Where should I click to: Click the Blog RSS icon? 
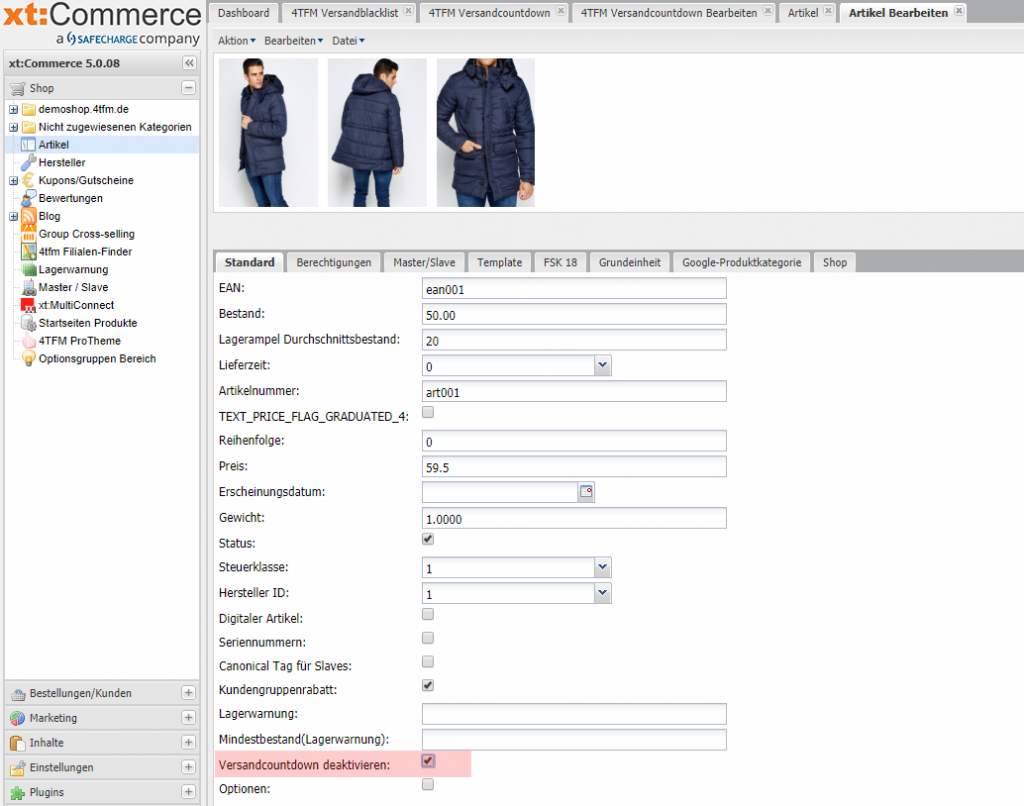coord(28,216)
